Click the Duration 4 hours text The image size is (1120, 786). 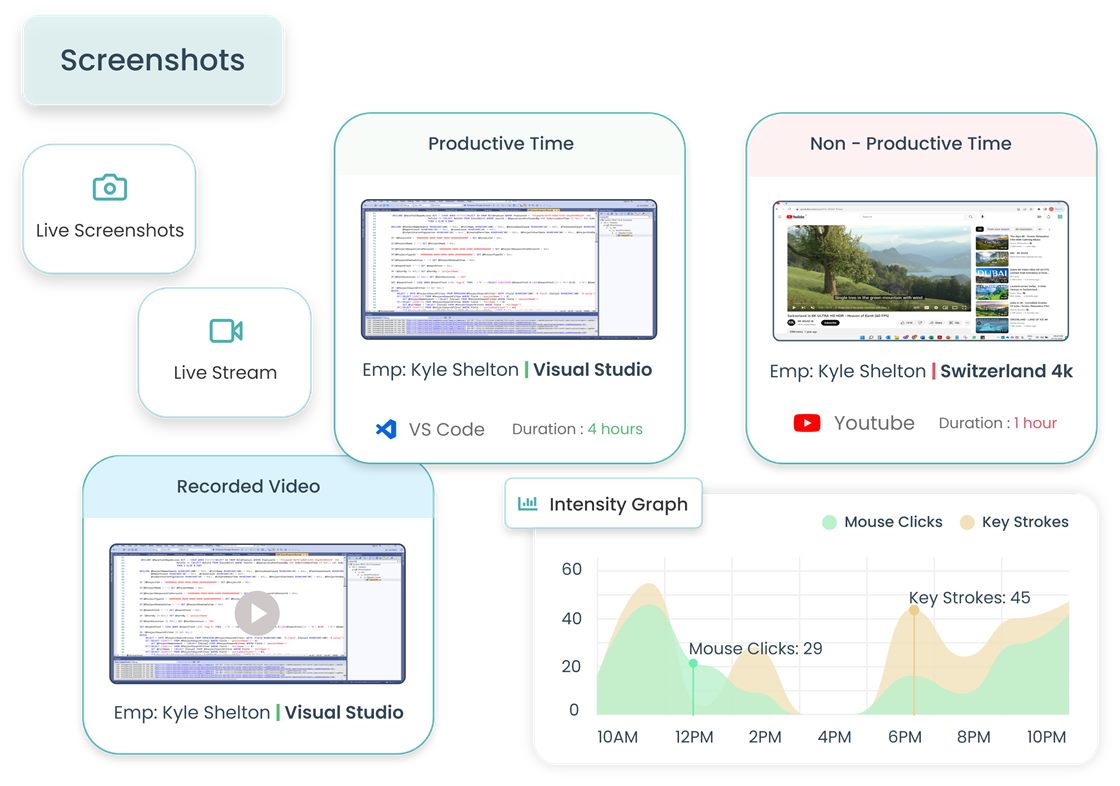(577, 429)
